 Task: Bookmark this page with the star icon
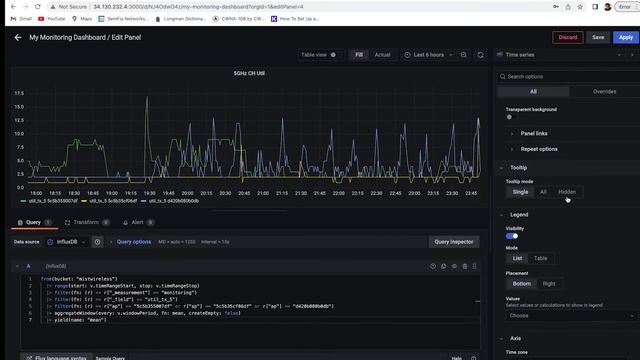coord(580,7)
